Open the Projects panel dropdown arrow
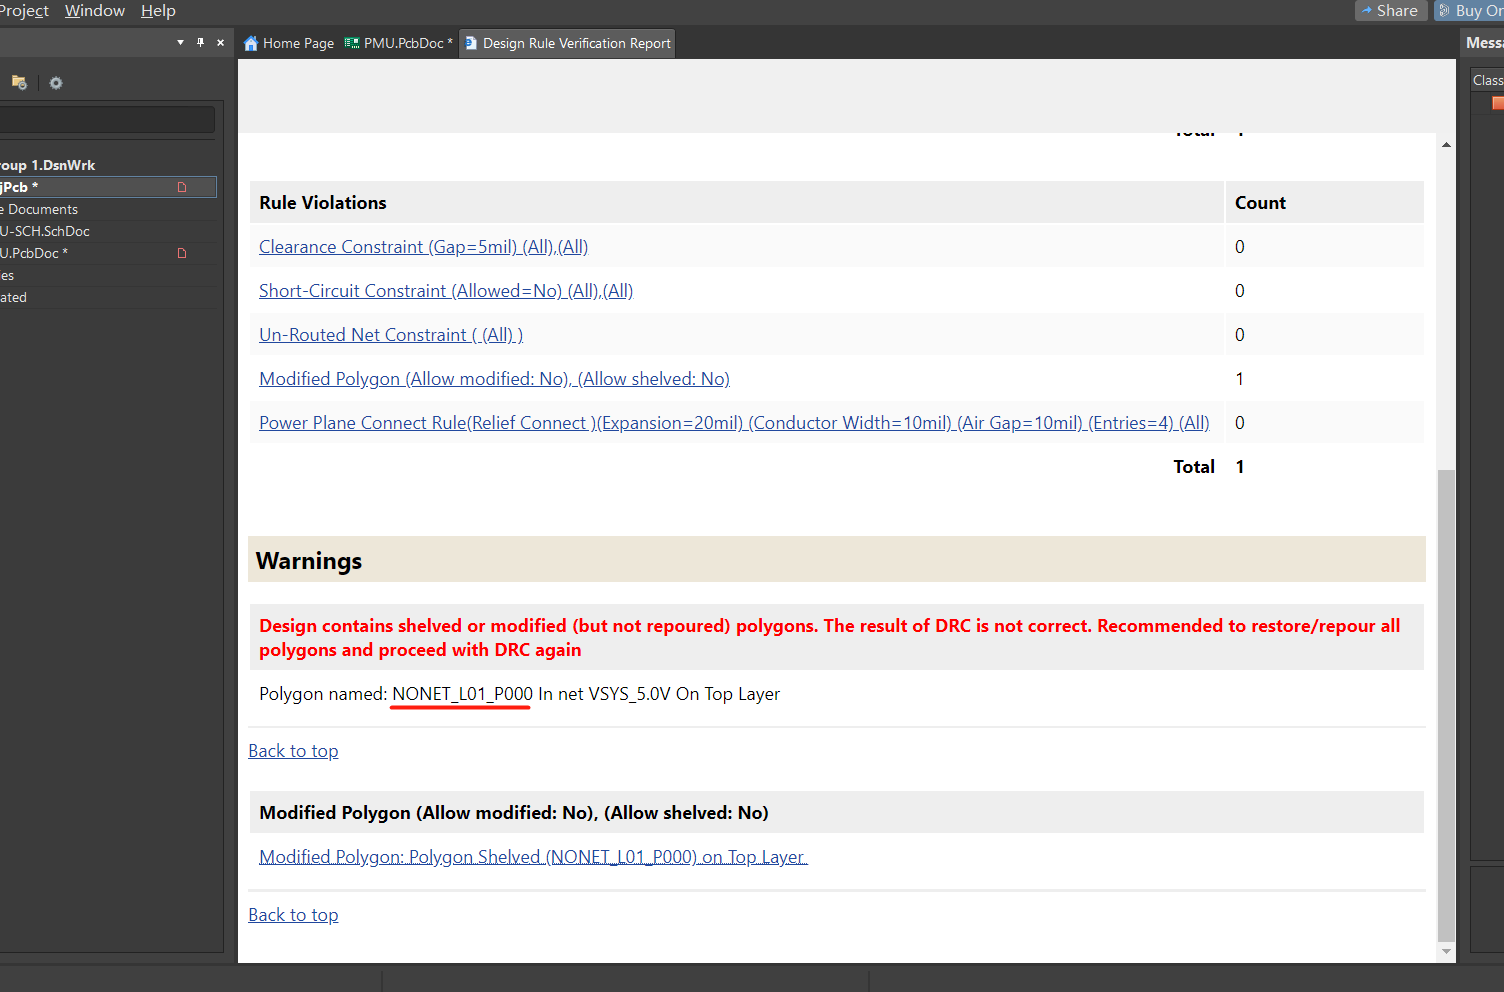Image resolution: width=1504 pixels, height=992 pixels. (180, 42)
